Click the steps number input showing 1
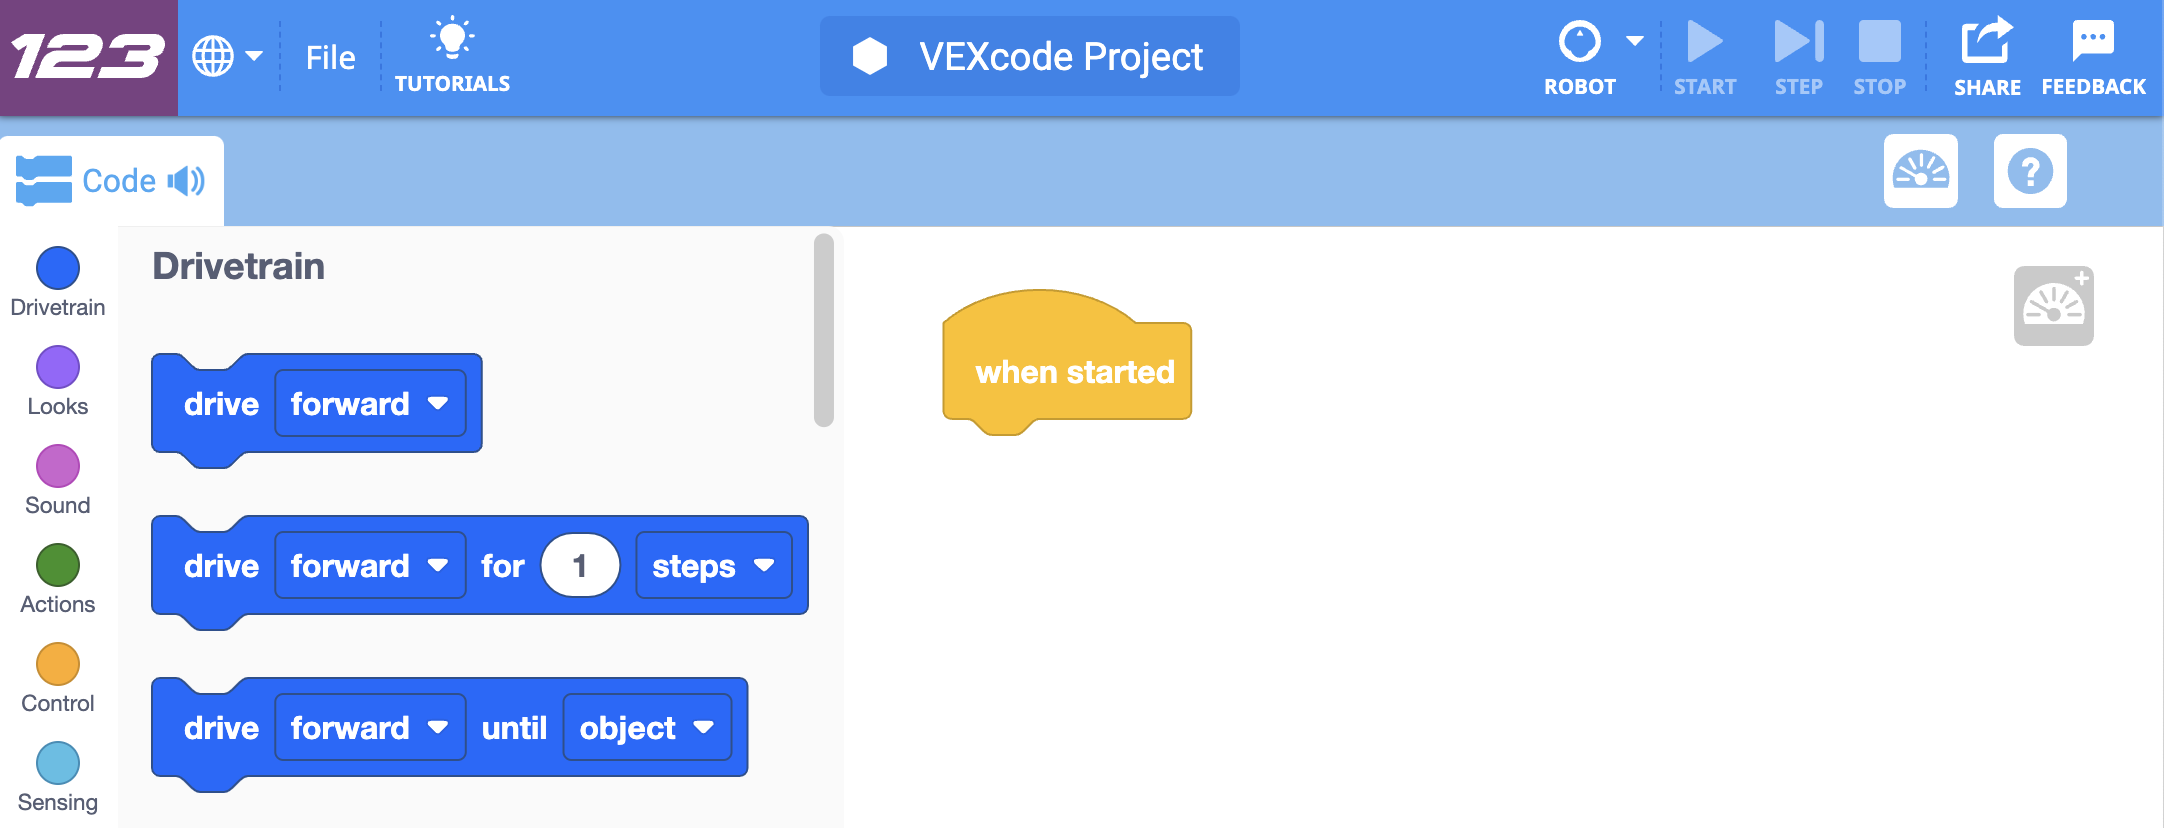Screen dimensions: 2164x828 (x=580, y=565)
